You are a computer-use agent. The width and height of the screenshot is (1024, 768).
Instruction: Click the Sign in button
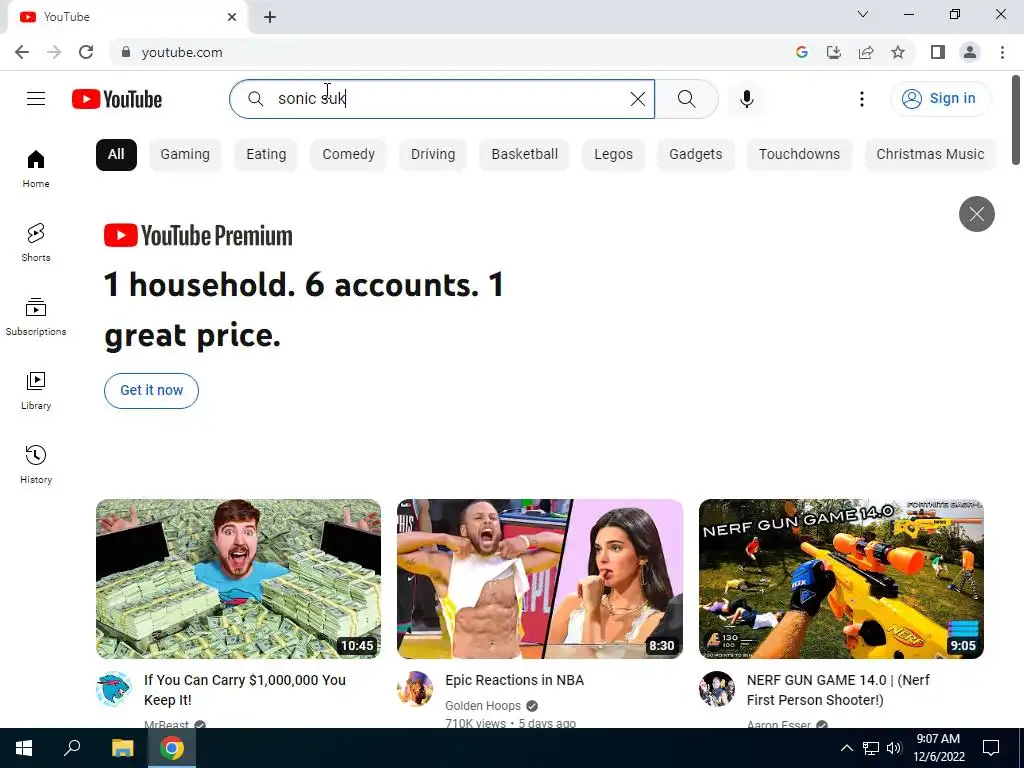point(940,99)
